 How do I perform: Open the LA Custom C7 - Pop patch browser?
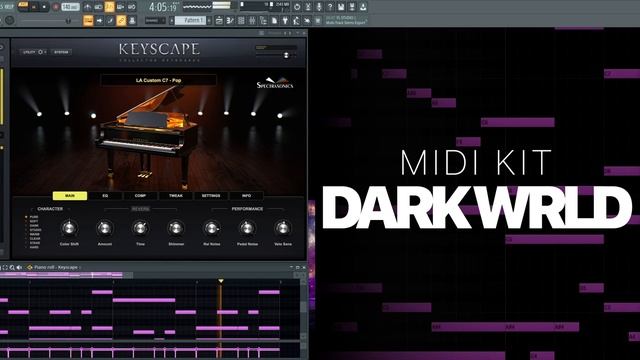(158, 80)
